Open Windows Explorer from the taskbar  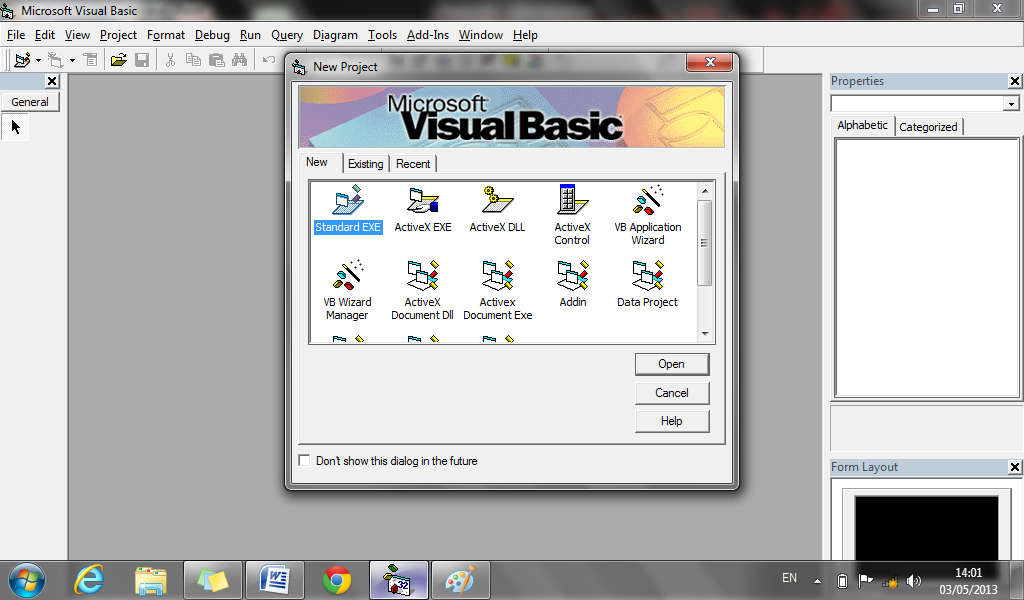151,580
